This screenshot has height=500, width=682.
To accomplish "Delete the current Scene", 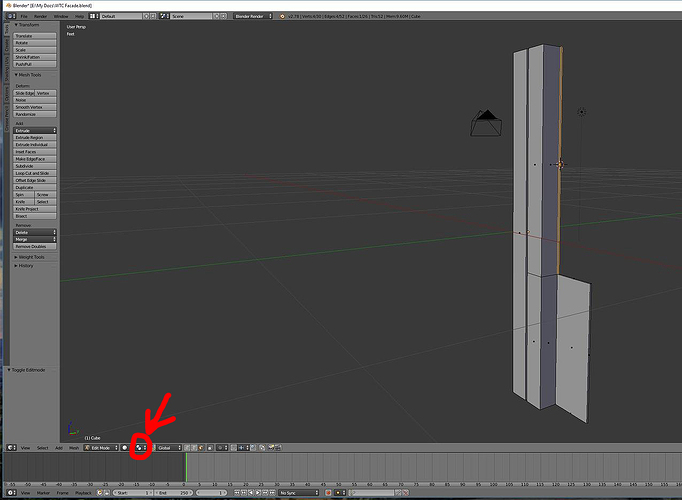I will (x=224, y=16).
